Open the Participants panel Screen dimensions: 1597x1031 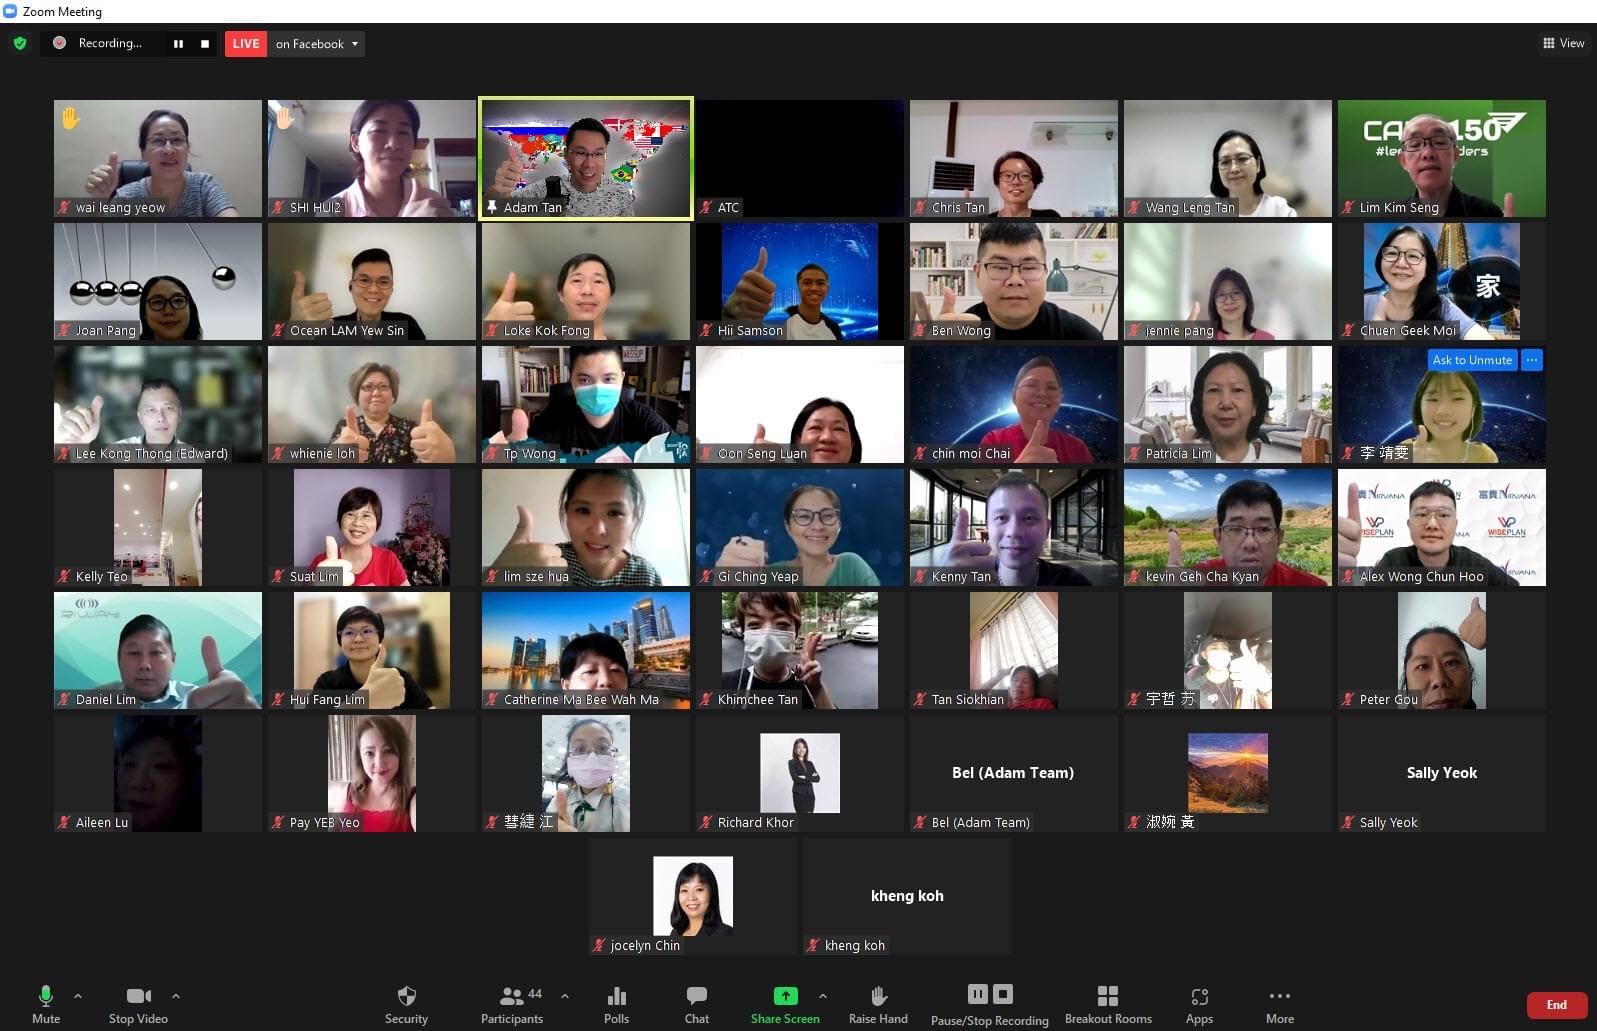point(512,1003)
